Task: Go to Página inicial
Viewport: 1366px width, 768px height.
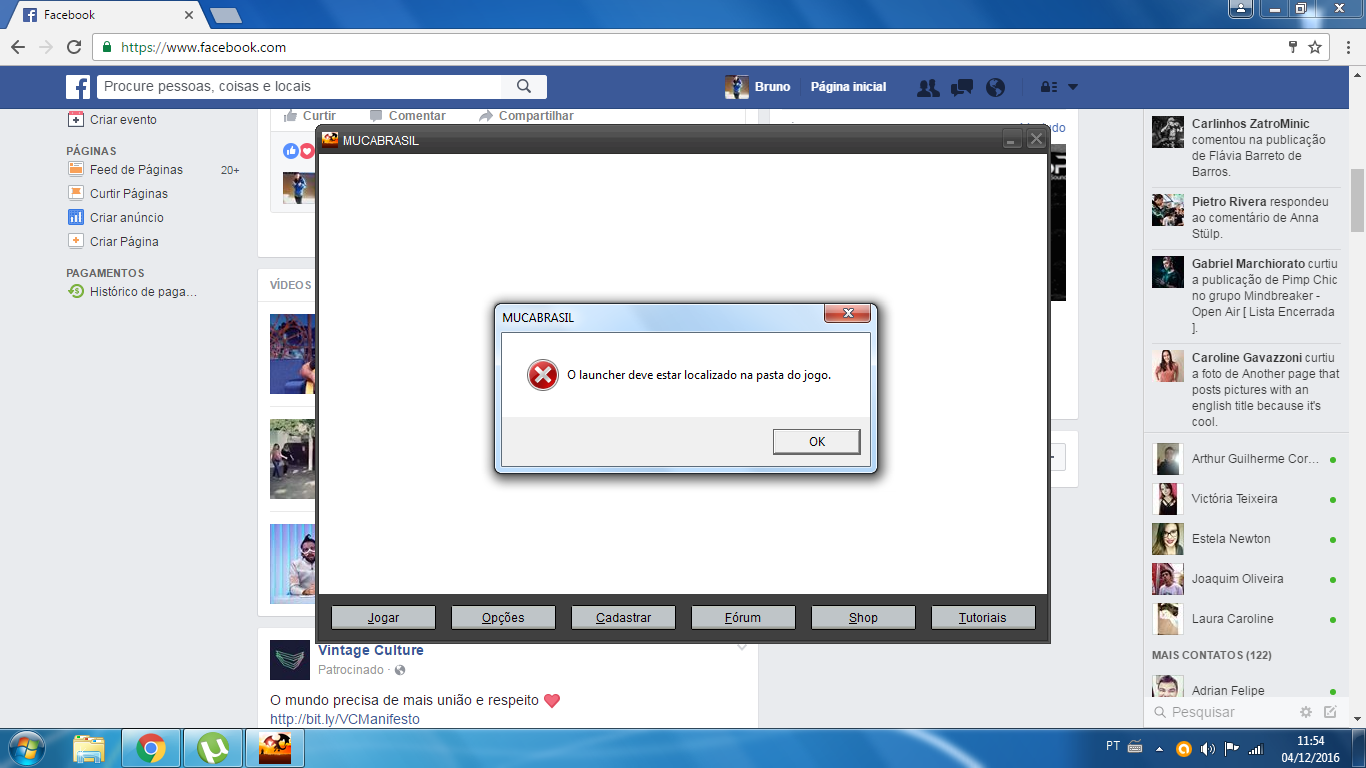Action: point(848,87)
